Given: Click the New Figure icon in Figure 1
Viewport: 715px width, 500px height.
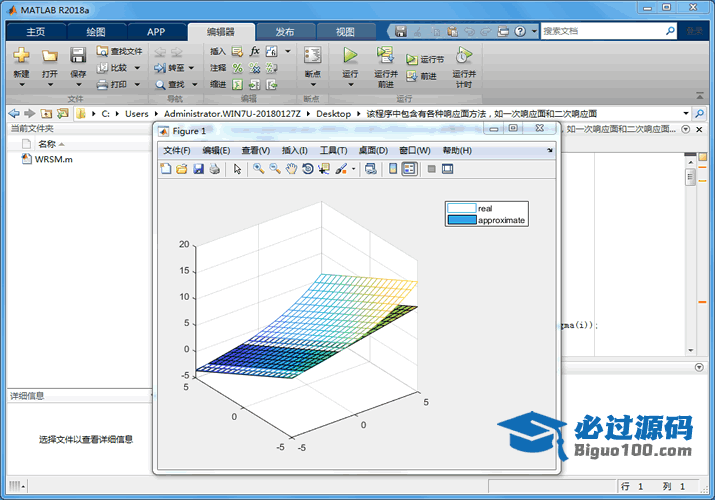Looking at the screenshot, I should click(166, 169).
